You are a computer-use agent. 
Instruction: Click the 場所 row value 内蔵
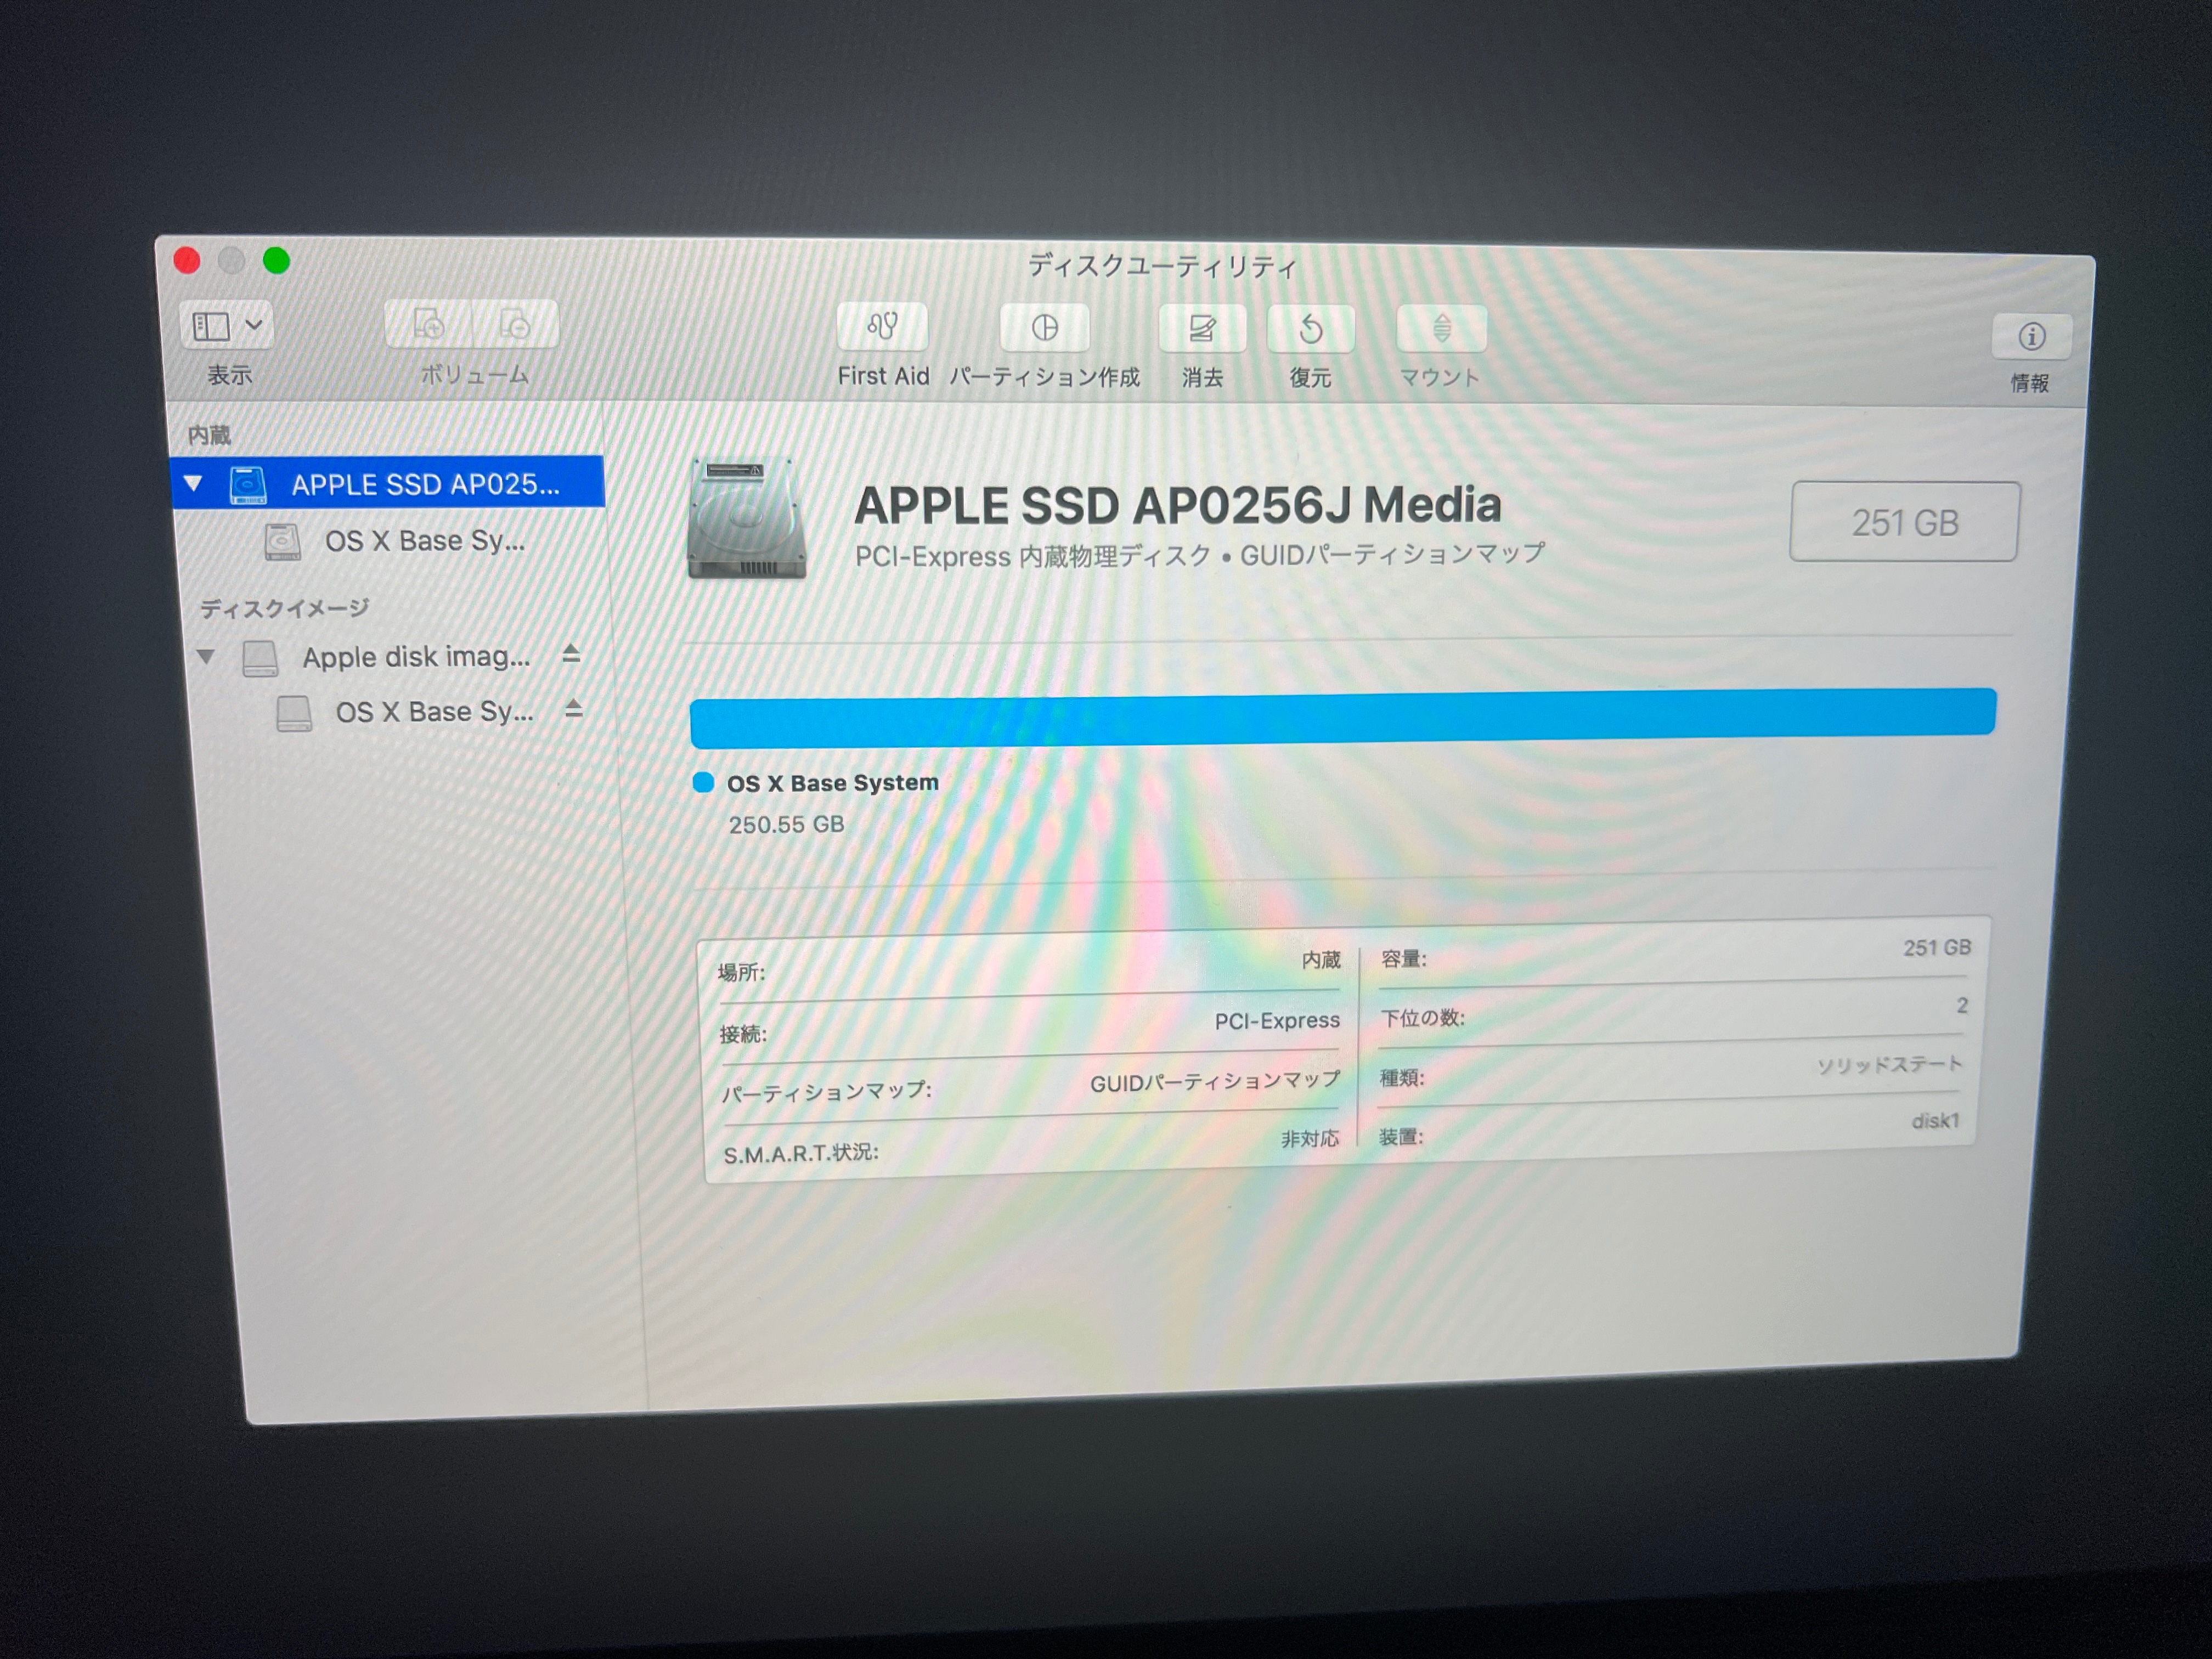tap(1321, 961)
